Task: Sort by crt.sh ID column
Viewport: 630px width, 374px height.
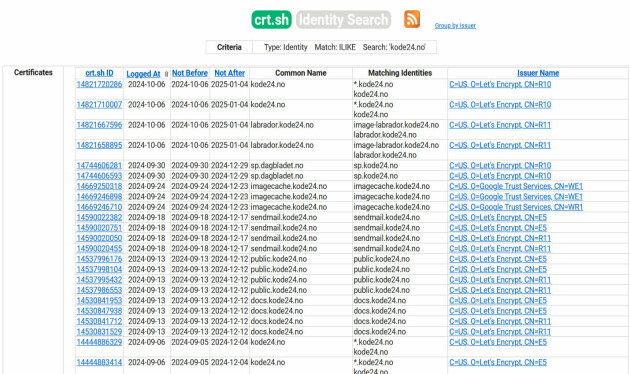Action: click(99, 73)
